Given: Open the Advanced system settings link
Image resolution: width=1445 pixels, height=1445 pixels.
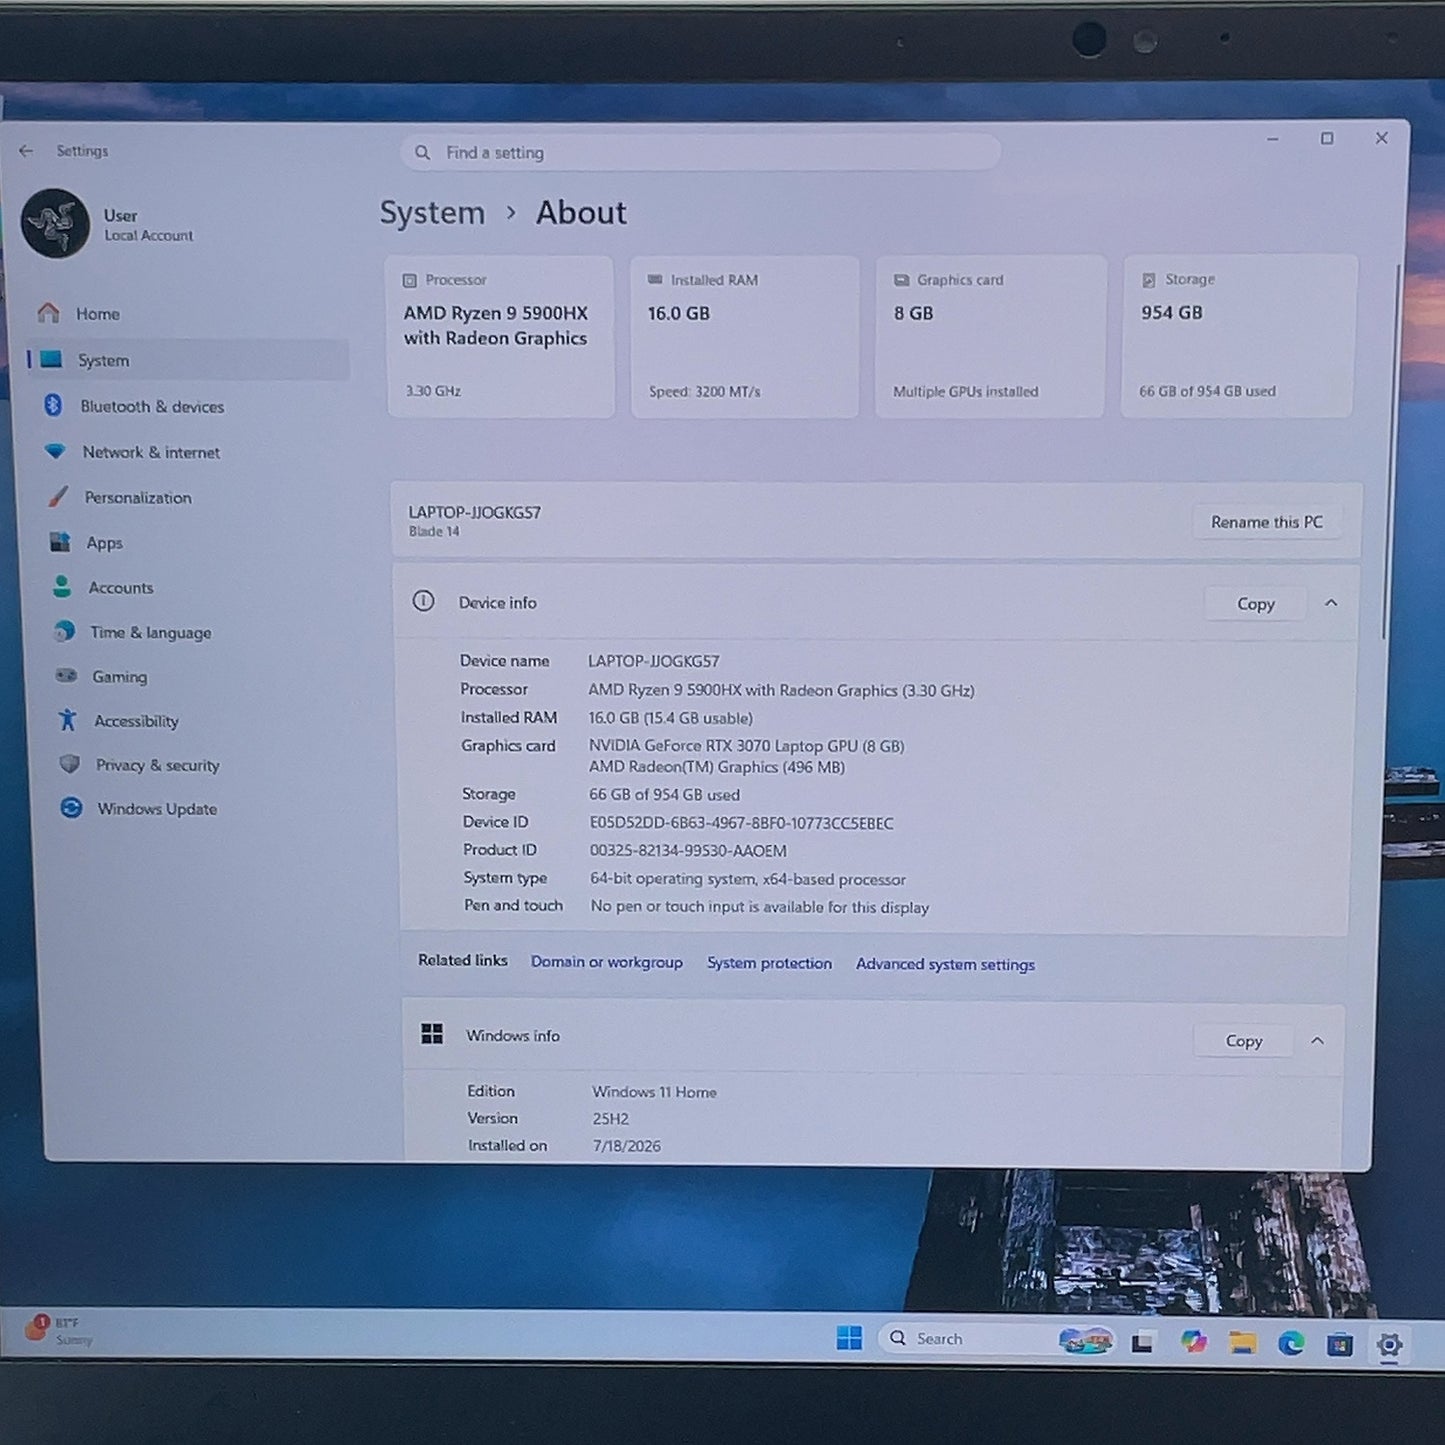Looking at the screenshot, I should pyautogui.click(x=945, y=964).
